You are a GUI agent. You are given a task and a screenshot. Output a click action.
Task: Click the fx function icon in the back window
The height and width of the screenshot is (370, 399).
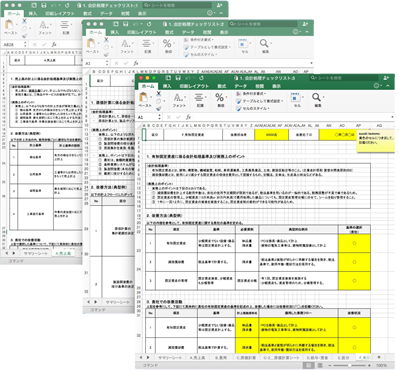click(x=54, y=44)
